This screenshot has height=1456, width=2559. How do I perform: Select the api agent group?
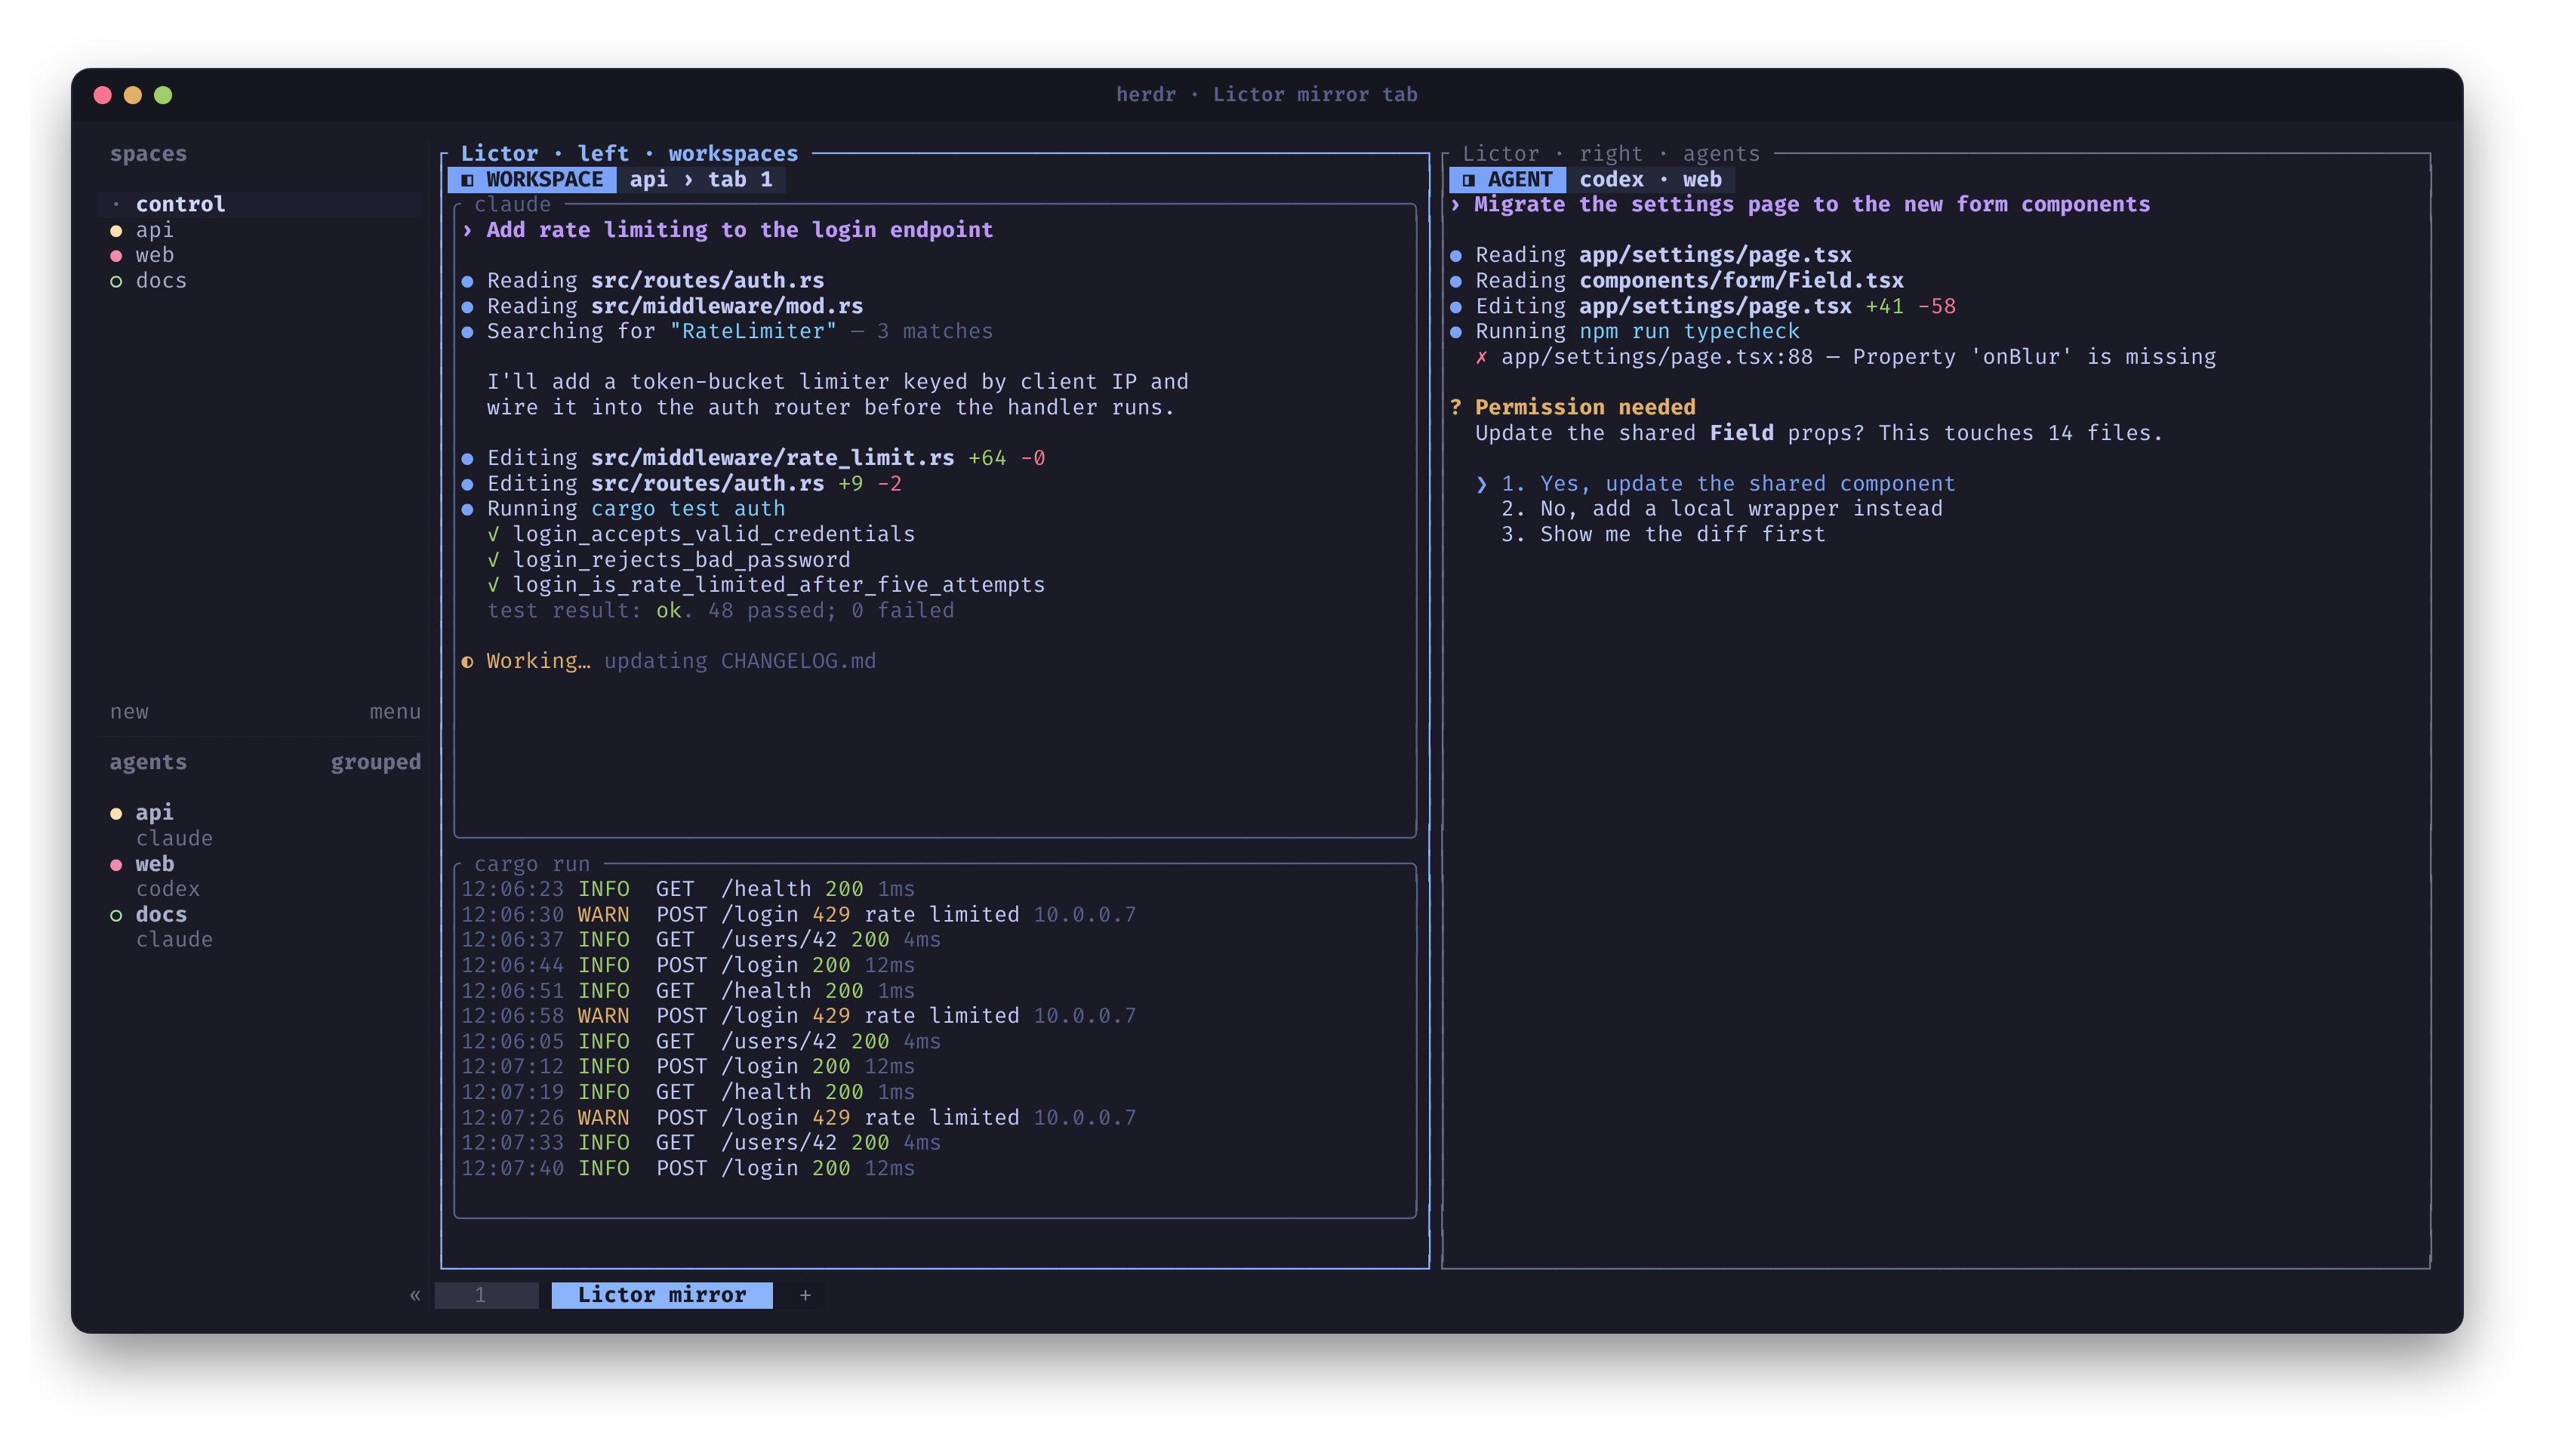pyautogui.click(x=155, y=812)
